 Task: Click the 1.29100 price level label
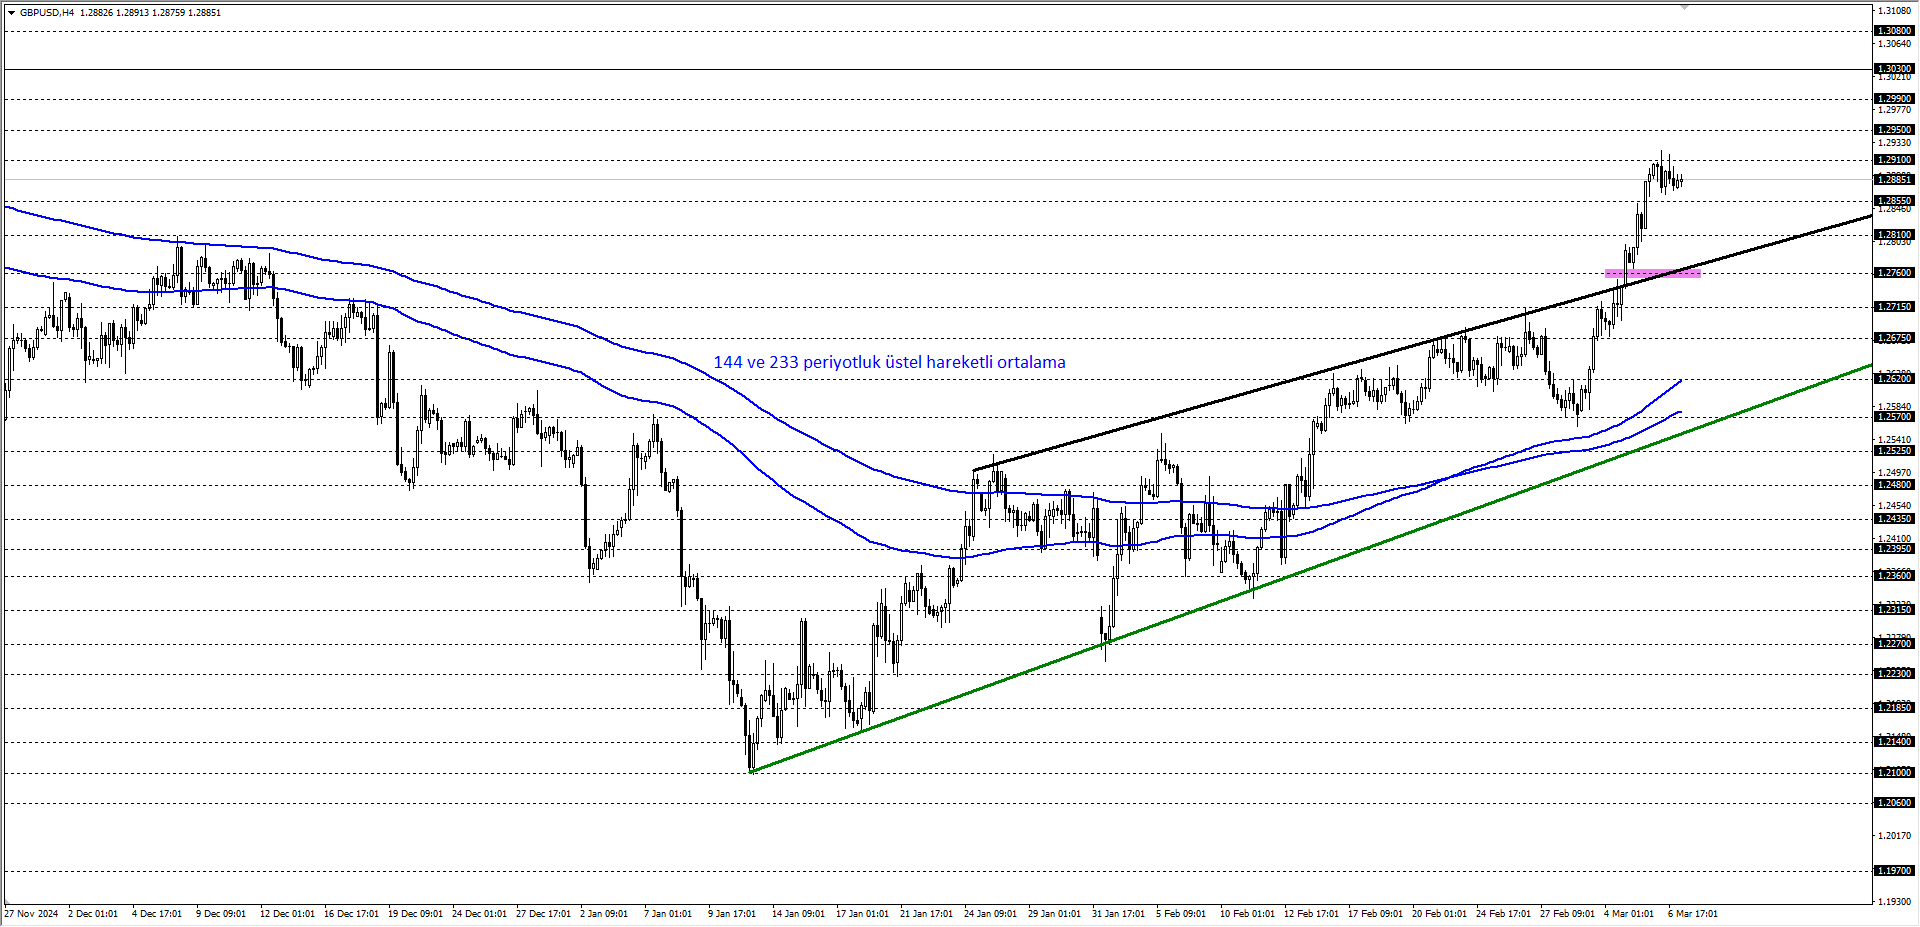(1894, 160)
